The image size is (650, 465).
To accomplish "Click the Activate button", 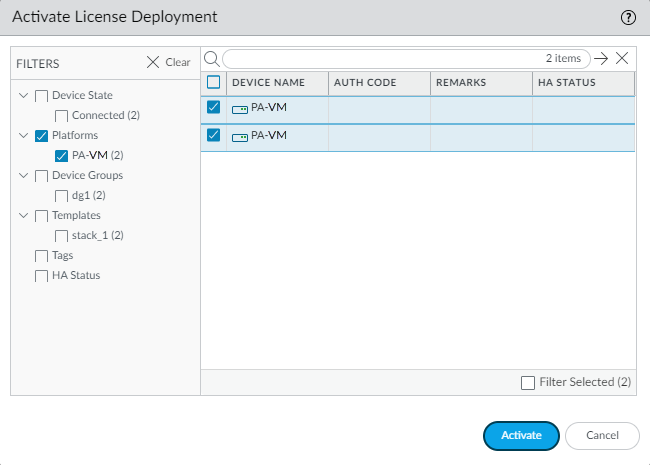I will (x=521, y=435).
